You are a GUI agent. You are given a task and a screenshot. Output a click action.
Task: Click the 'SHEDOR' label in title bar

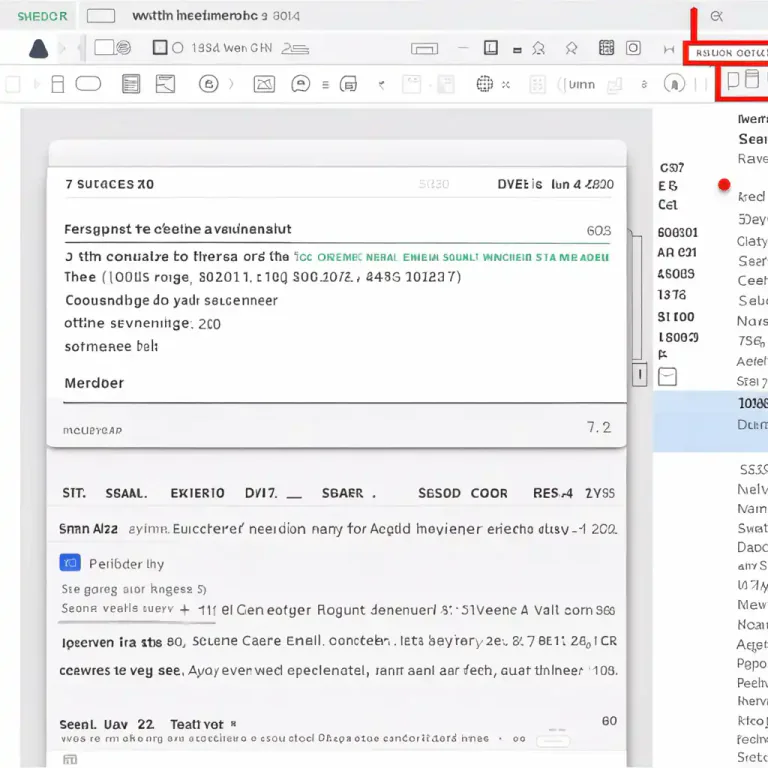pyautogui.click(x=42, y=16)
